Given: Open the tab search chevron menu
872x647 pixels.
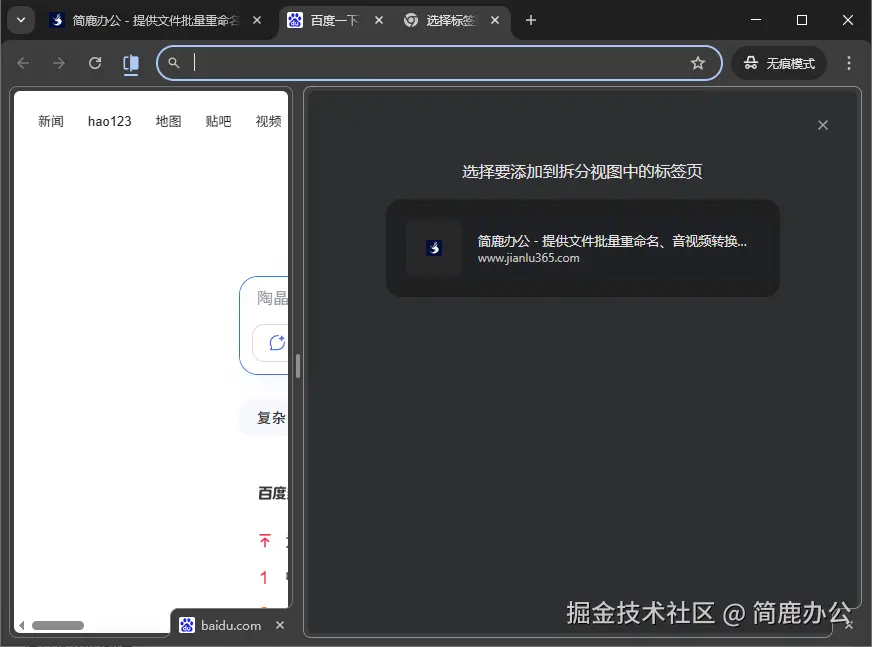Looking at the screenshot, I should (20, 20).
